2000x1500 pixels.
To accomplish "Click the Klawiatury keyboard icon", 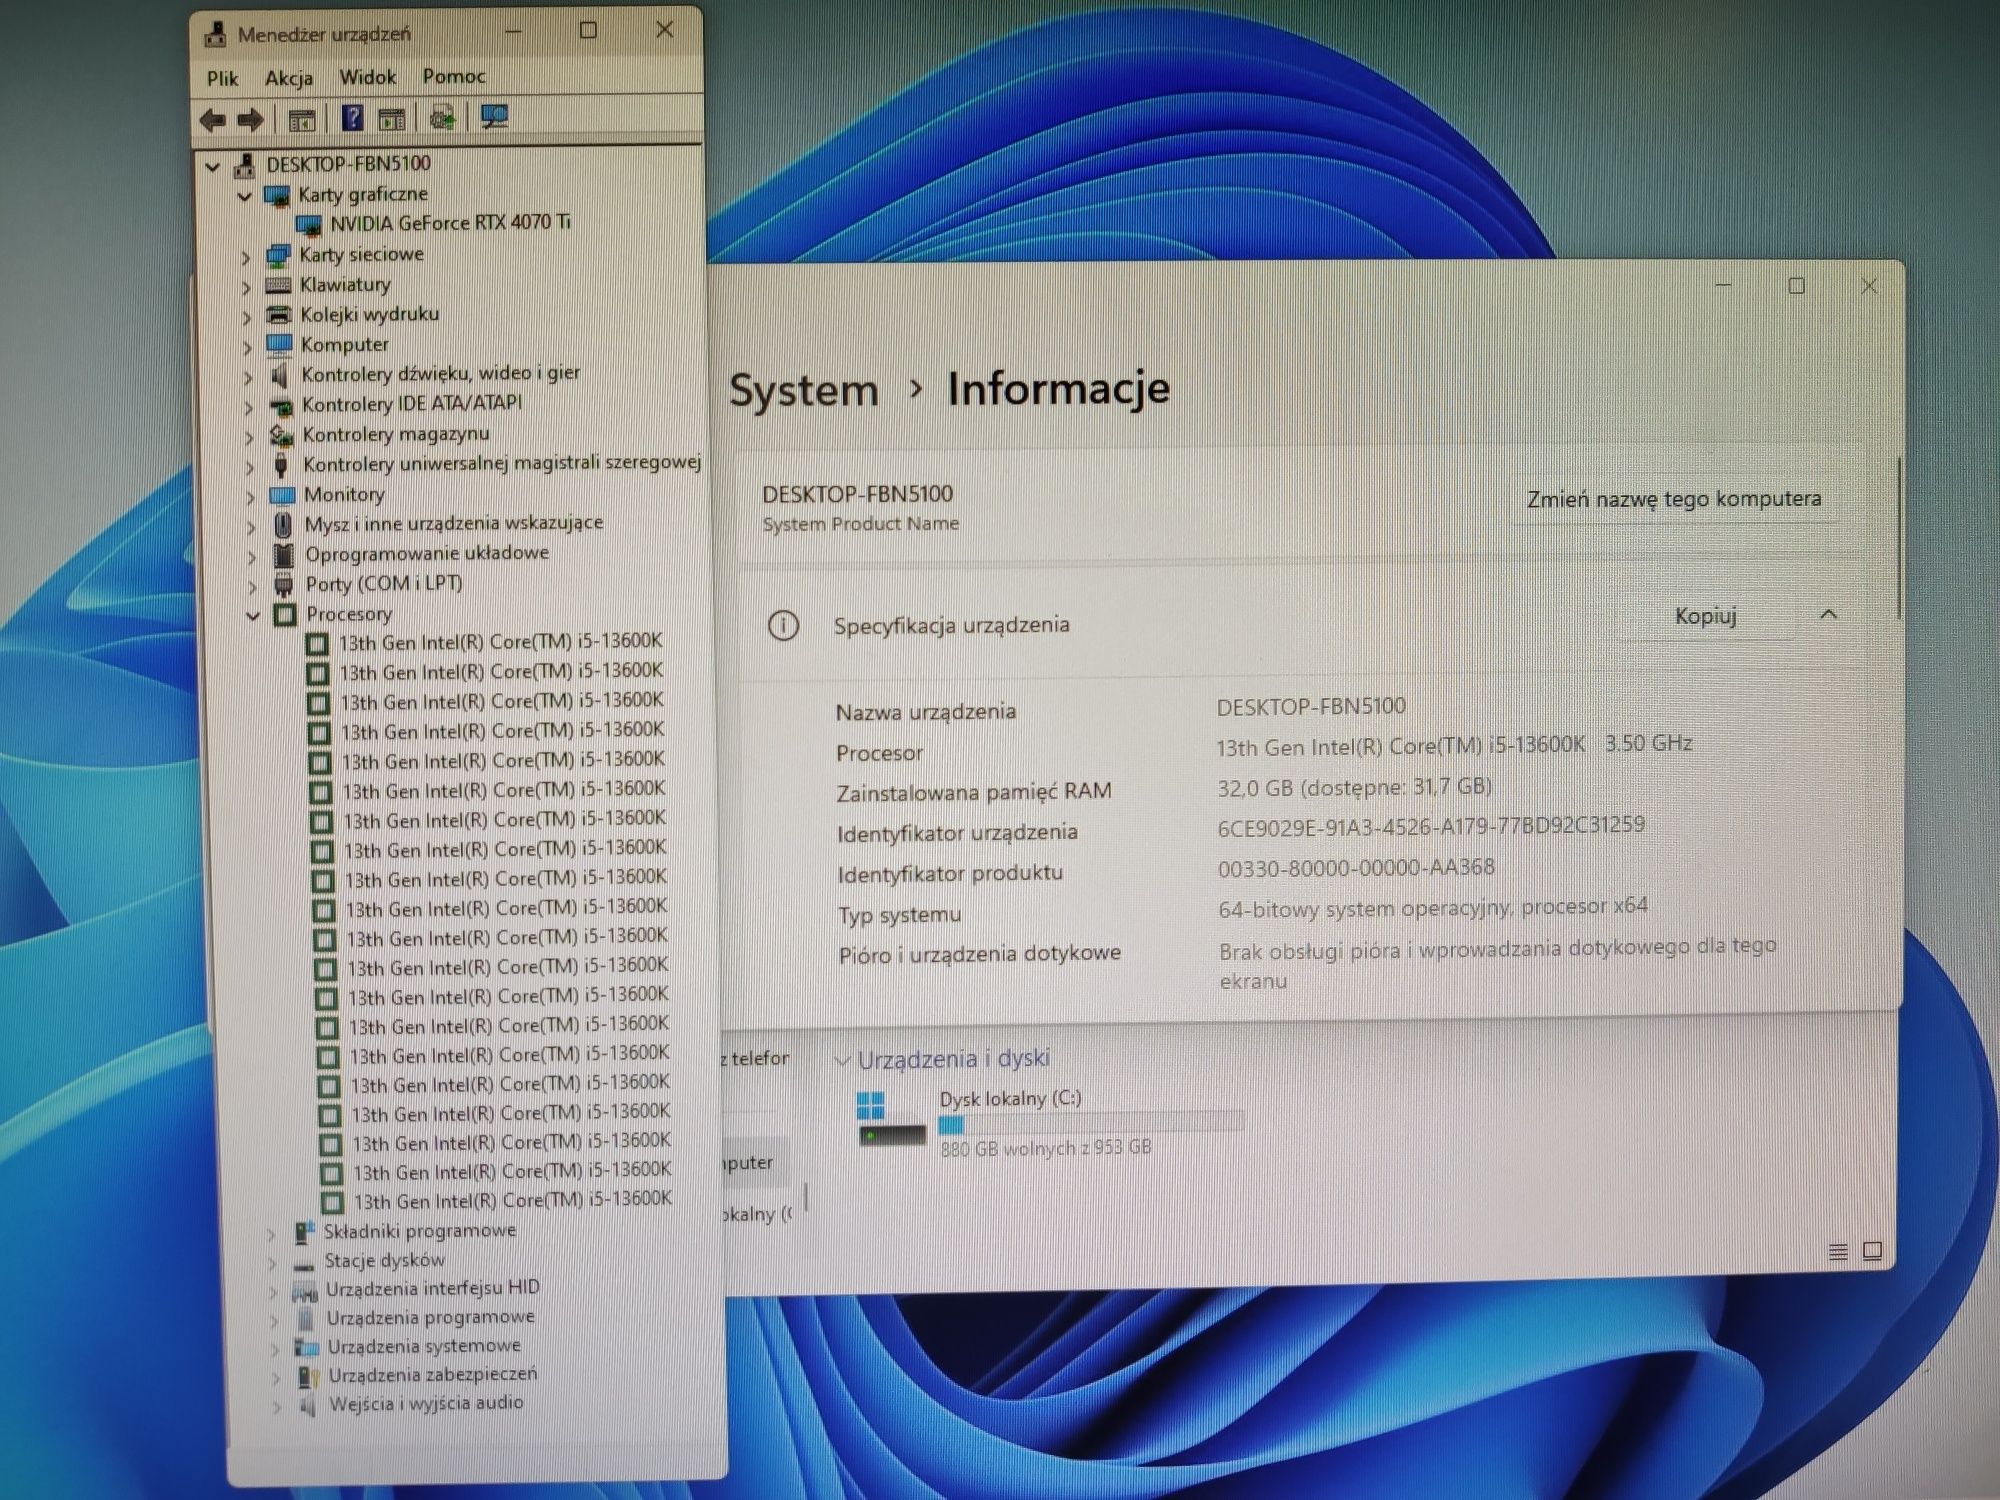I will [278, 286].
